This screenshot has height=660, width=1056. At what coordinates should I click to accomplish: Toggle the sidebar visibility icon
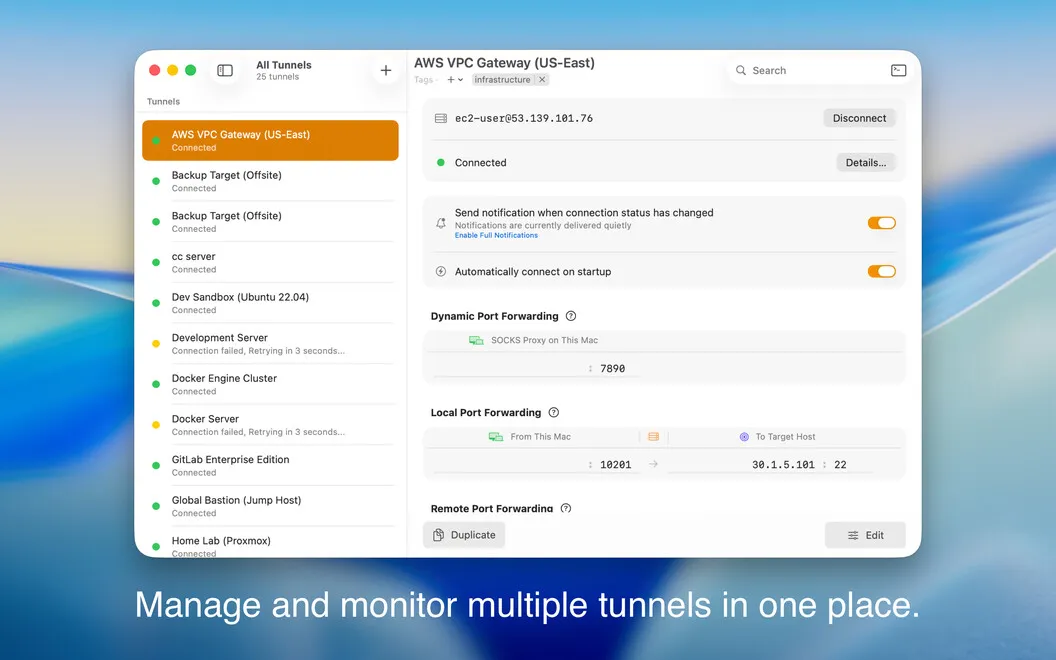pos(225,70)
